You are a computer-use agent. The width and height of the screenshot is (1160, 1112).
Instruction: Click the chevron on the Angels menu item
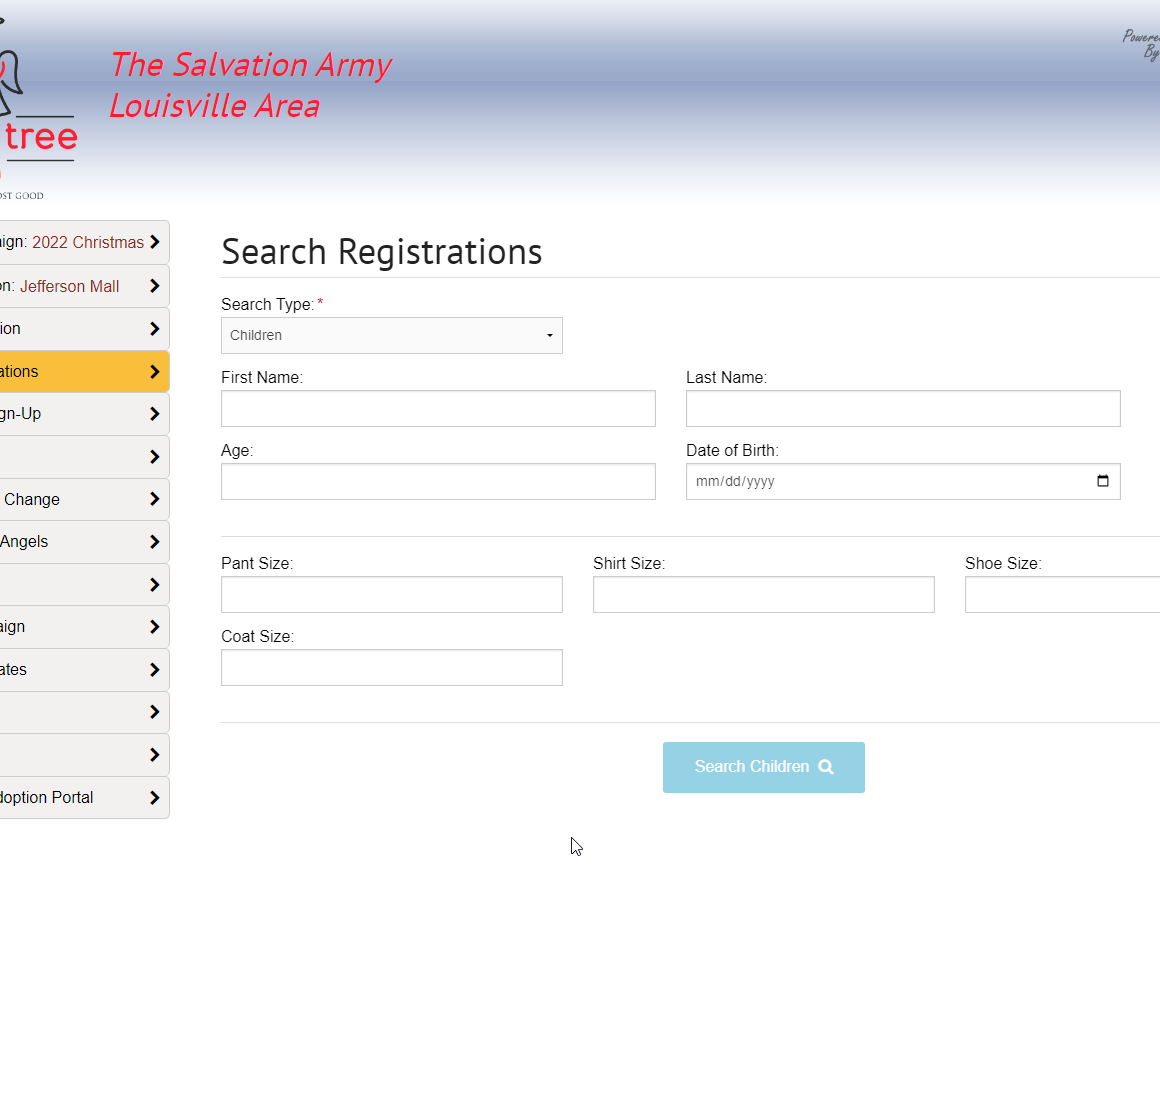pyautogui.click(x=155, y=542)
